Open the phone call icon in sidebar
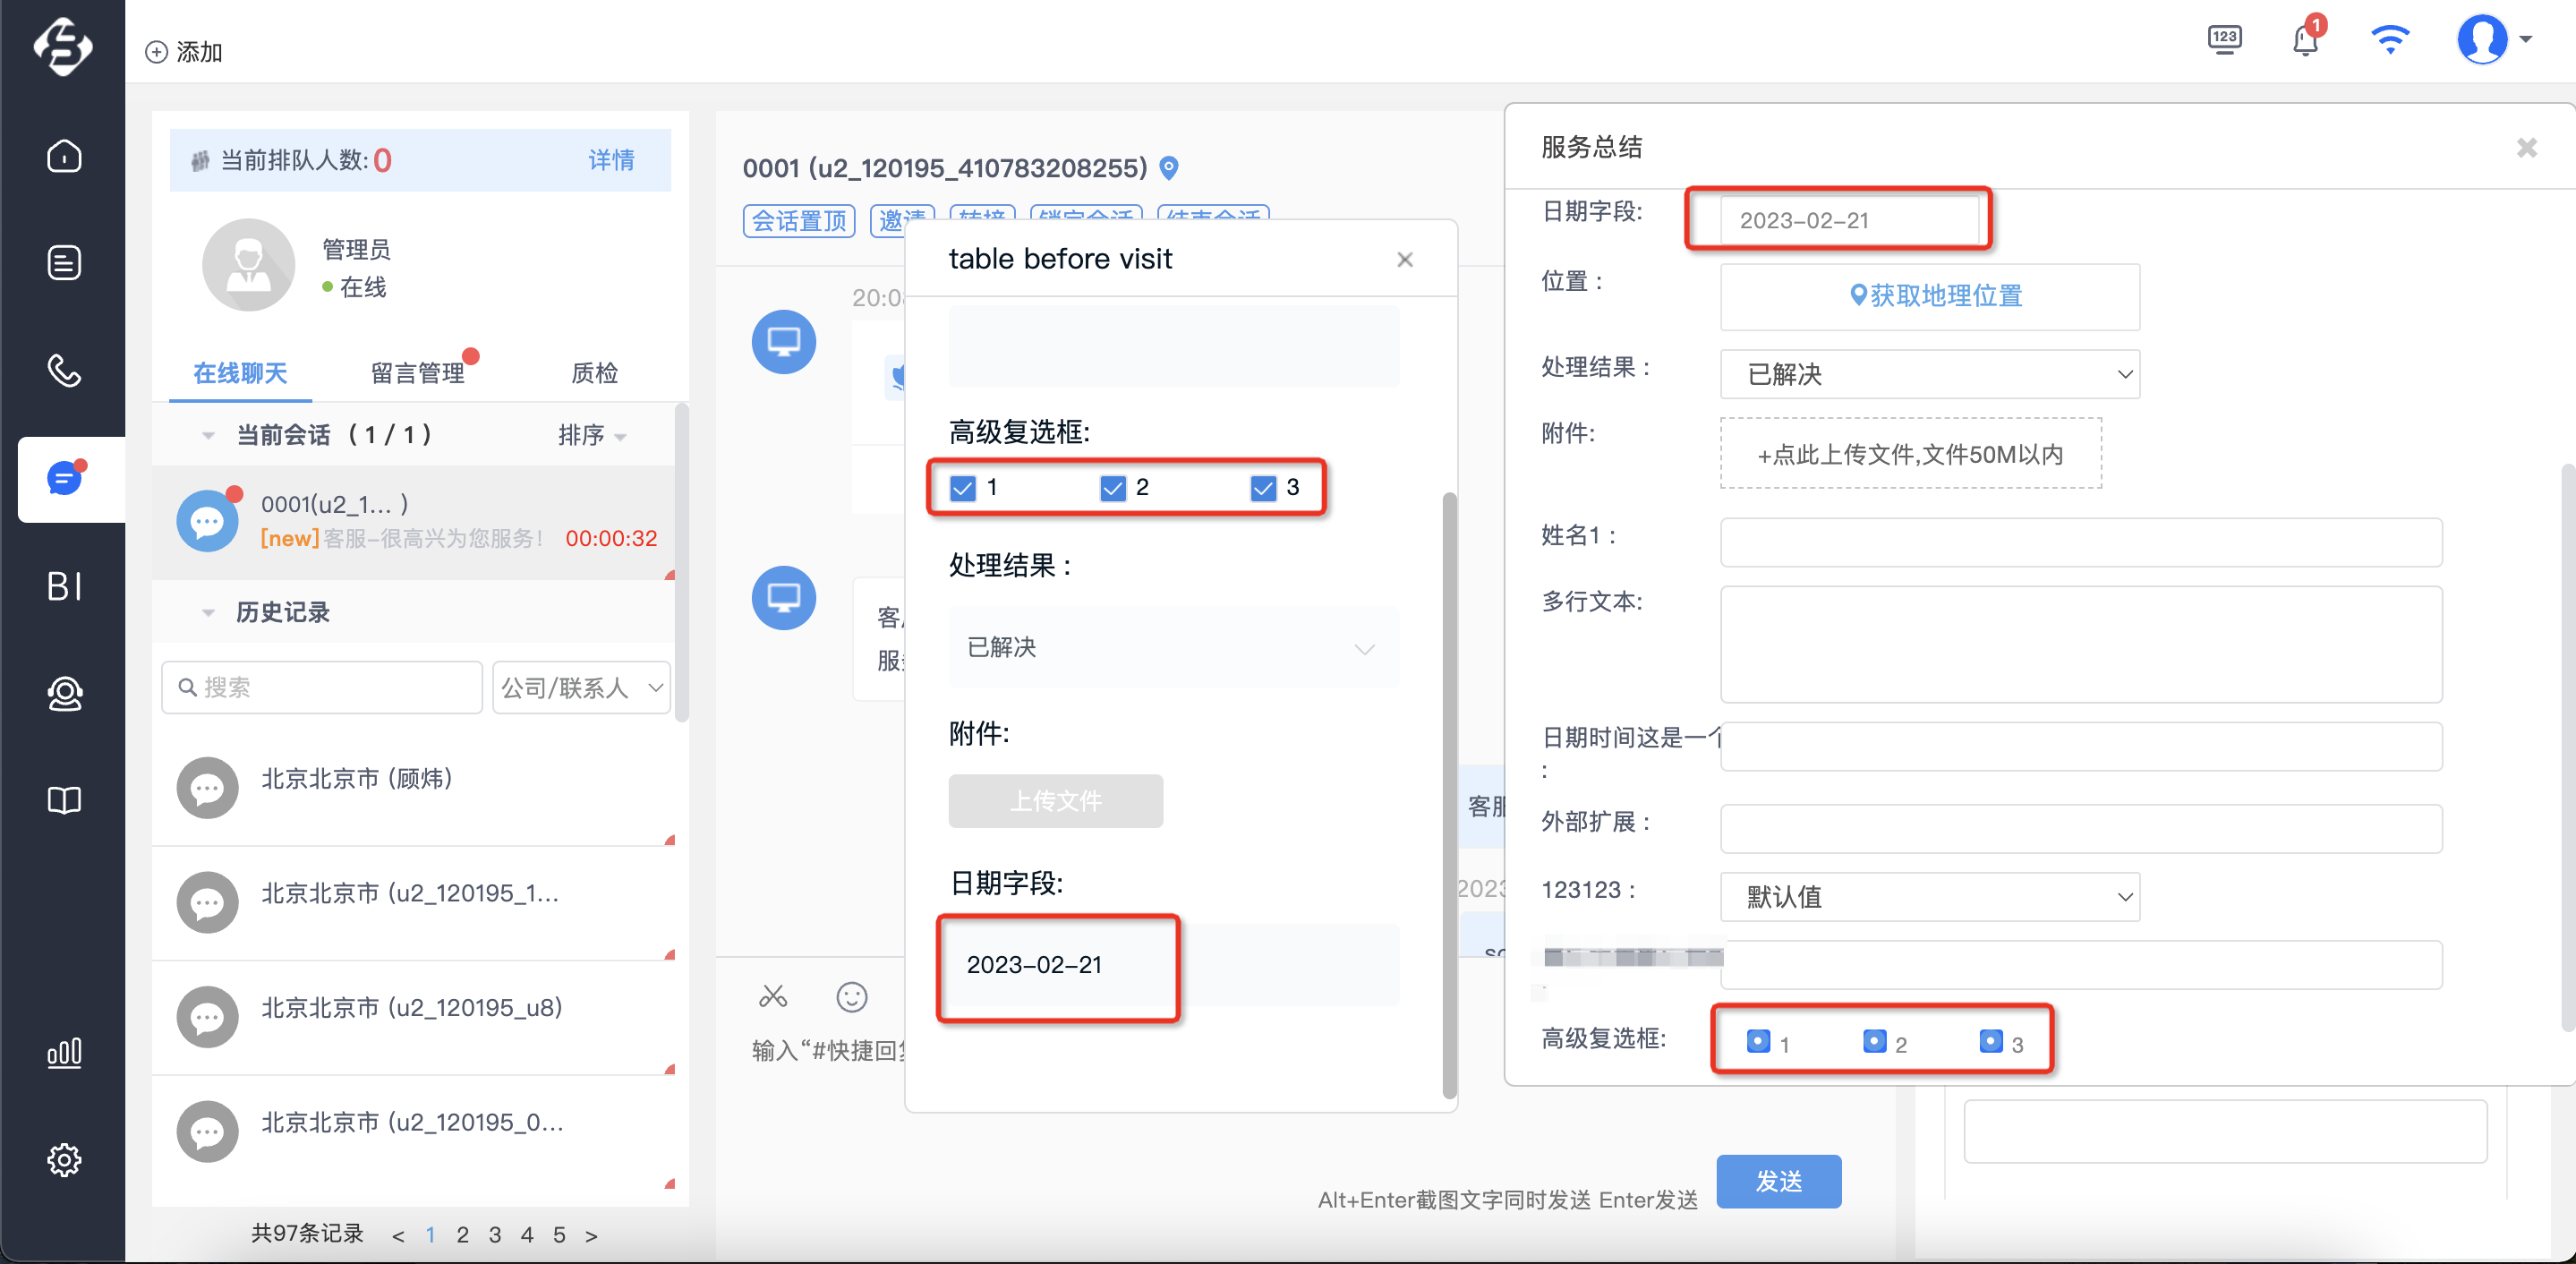 coord(64,370)
